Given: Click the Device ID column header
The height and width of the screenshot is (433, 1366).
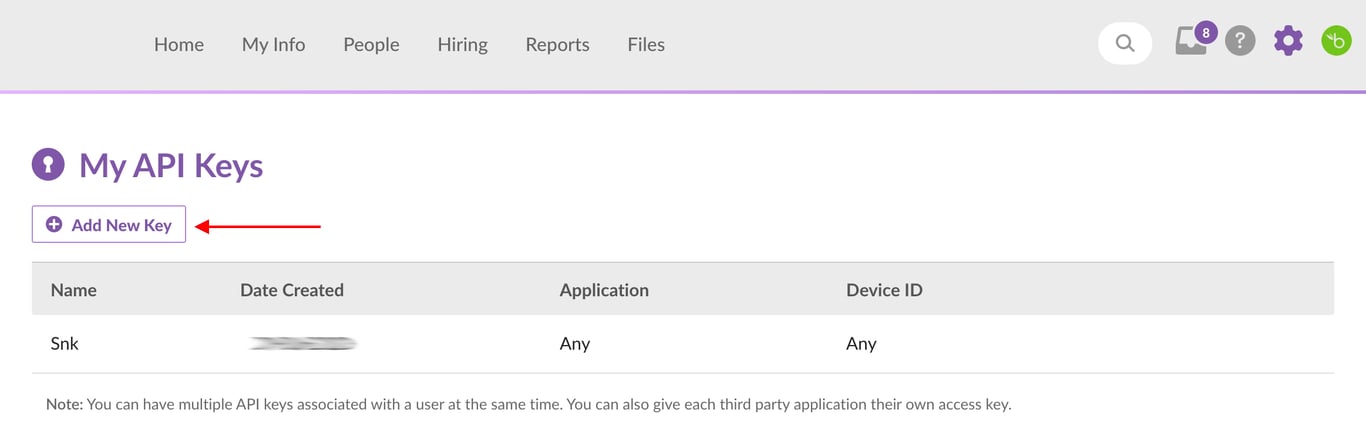Looking at the screenshot, I should (x=884, y=290).
